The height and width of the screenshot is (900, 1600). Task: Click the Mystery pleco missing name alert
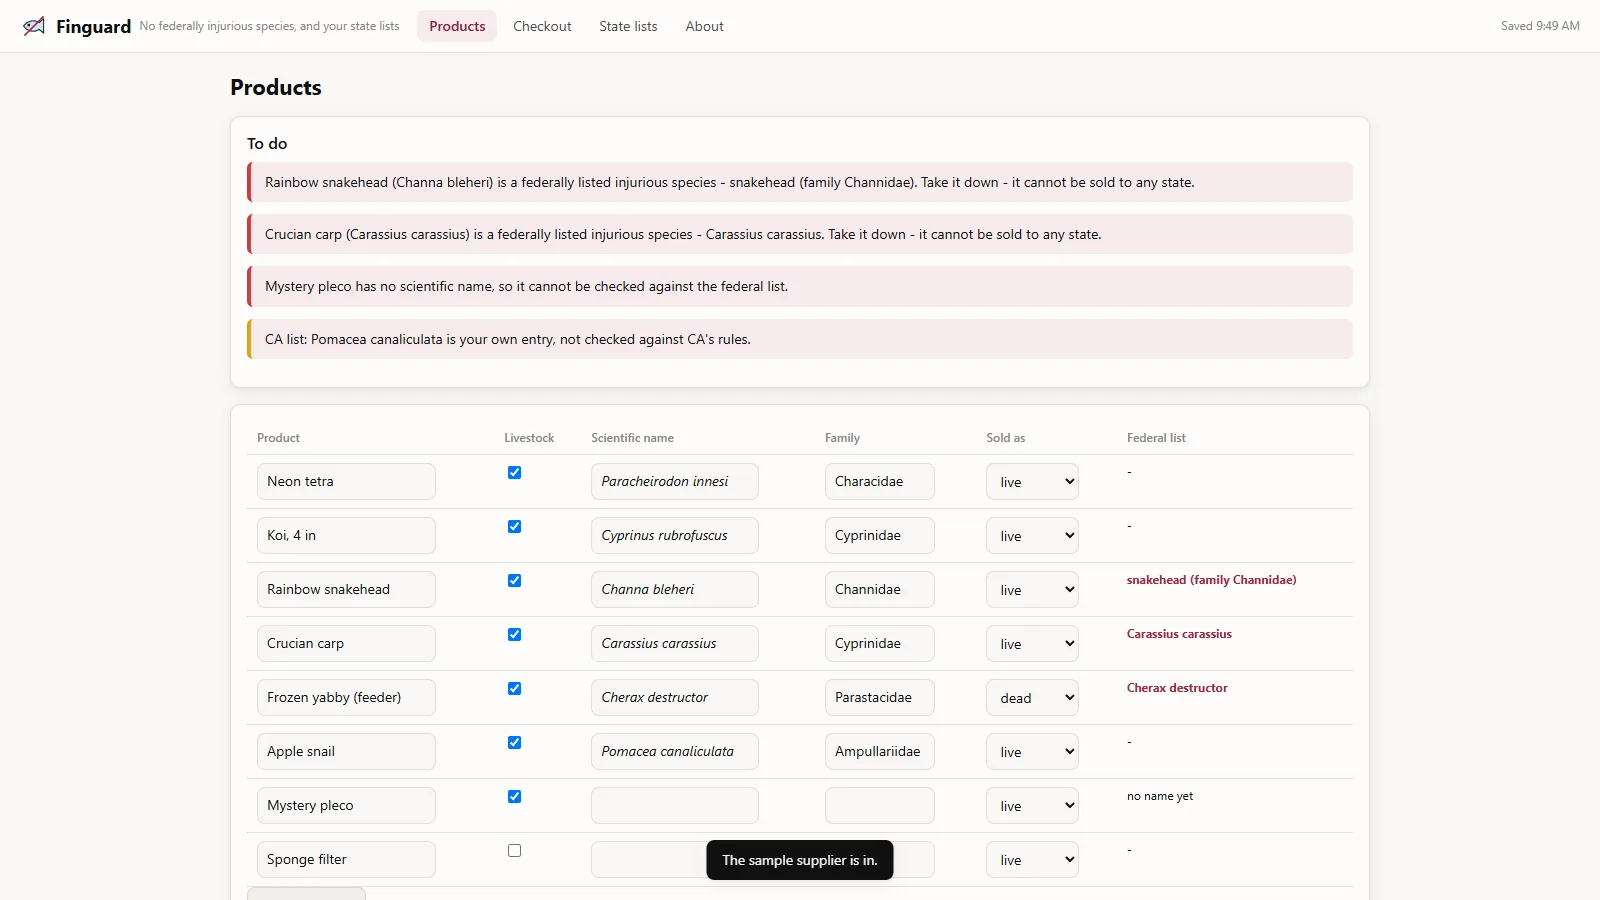(x=800, y=287)
